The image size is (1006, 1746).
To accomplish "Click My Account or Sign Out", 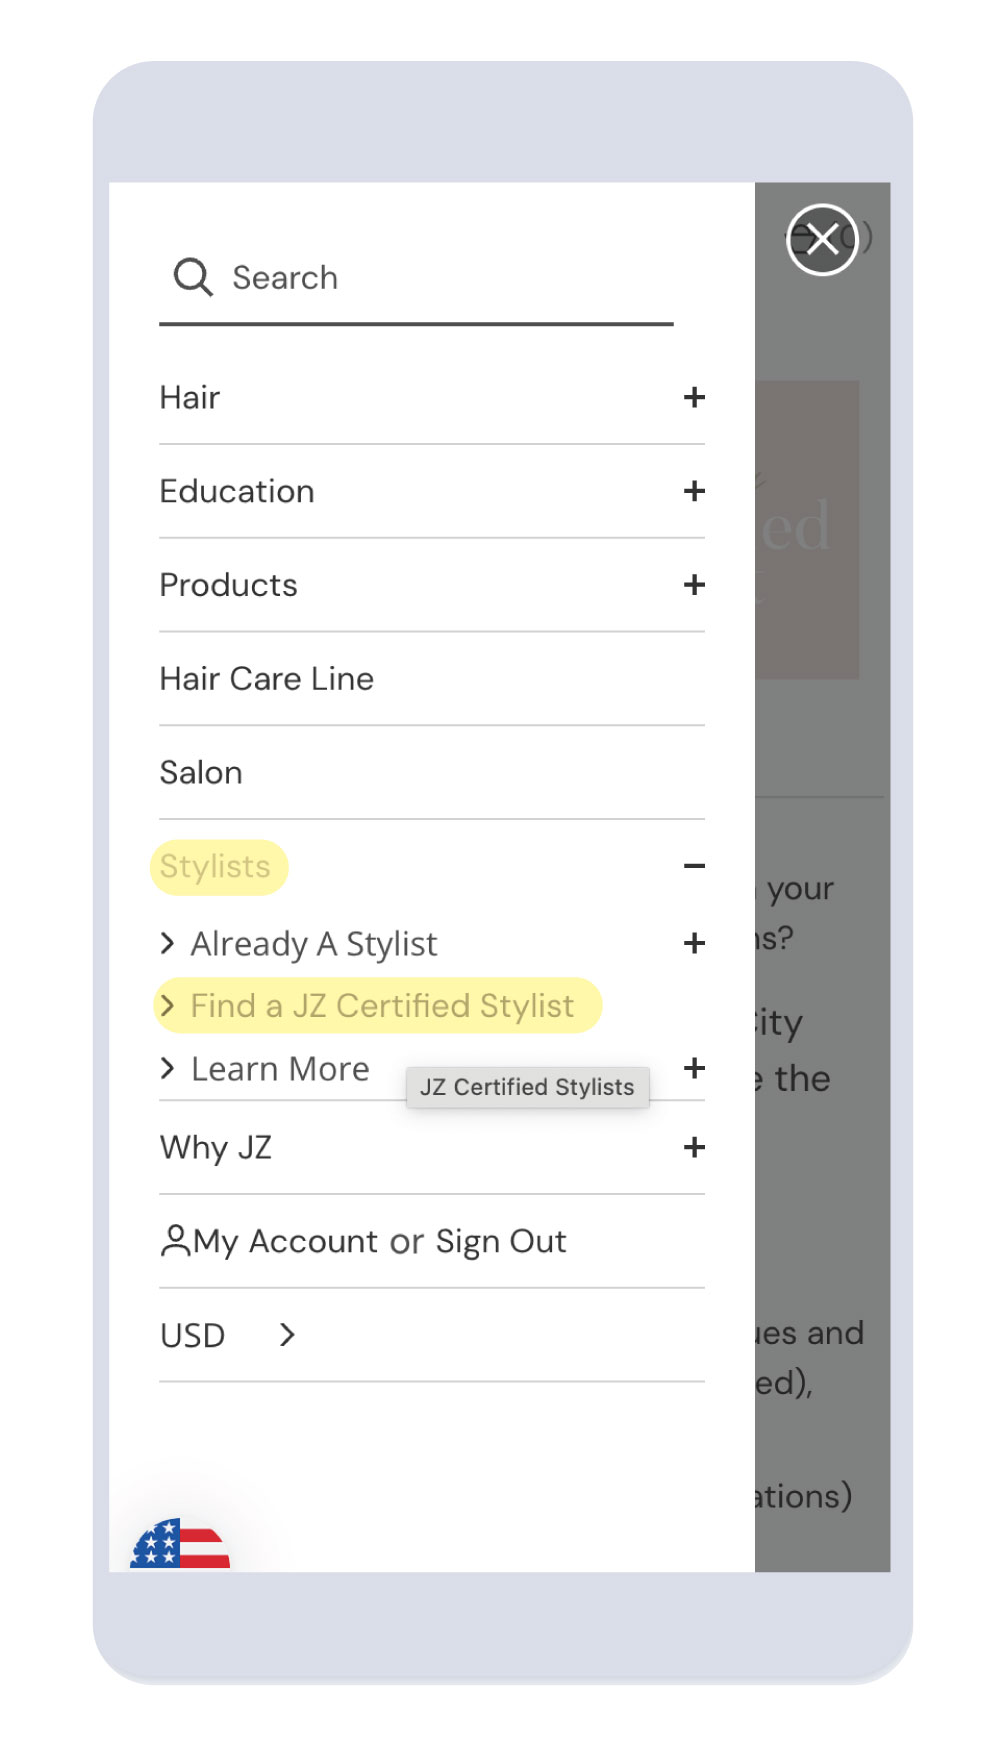I will (x=380, y=1241).
